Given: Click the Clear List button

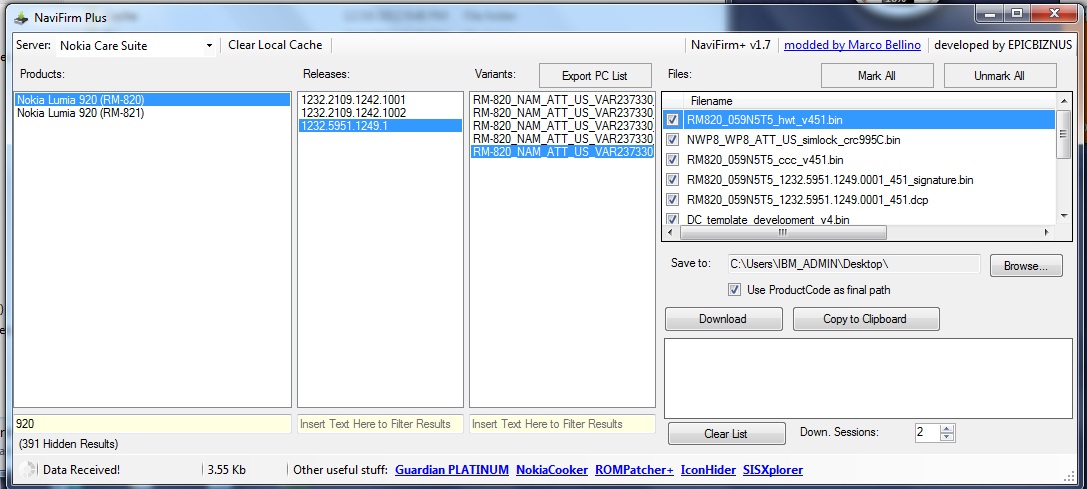Looking at the screenshot, I should point(726,434).
